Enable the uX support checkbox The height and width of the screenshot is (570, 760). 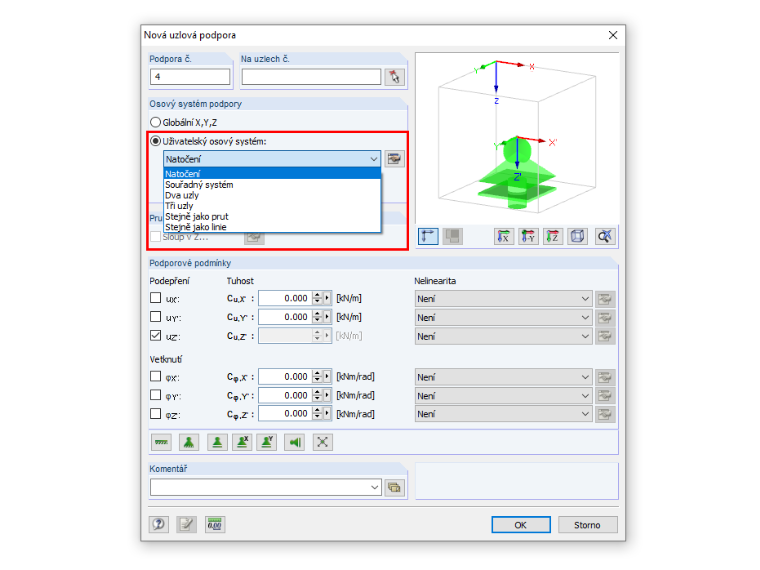[155, 298]
